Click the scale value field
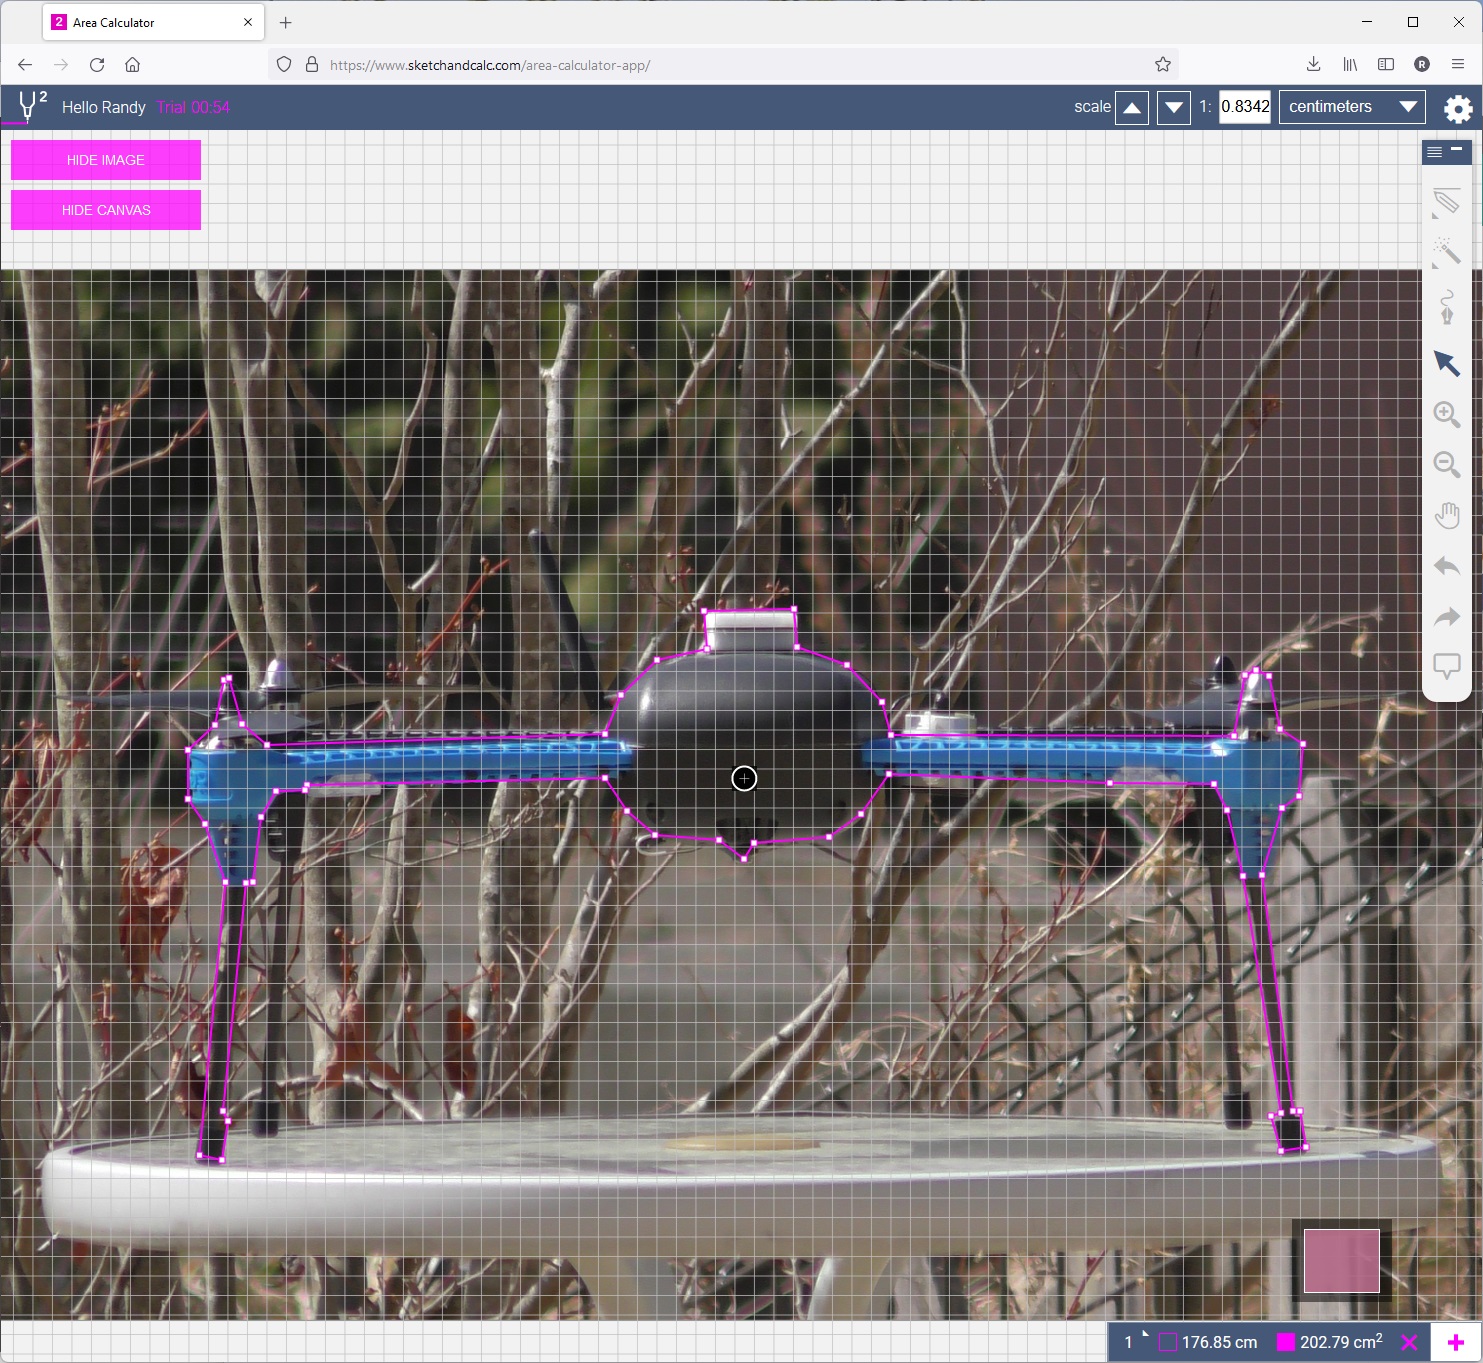 1245,107
